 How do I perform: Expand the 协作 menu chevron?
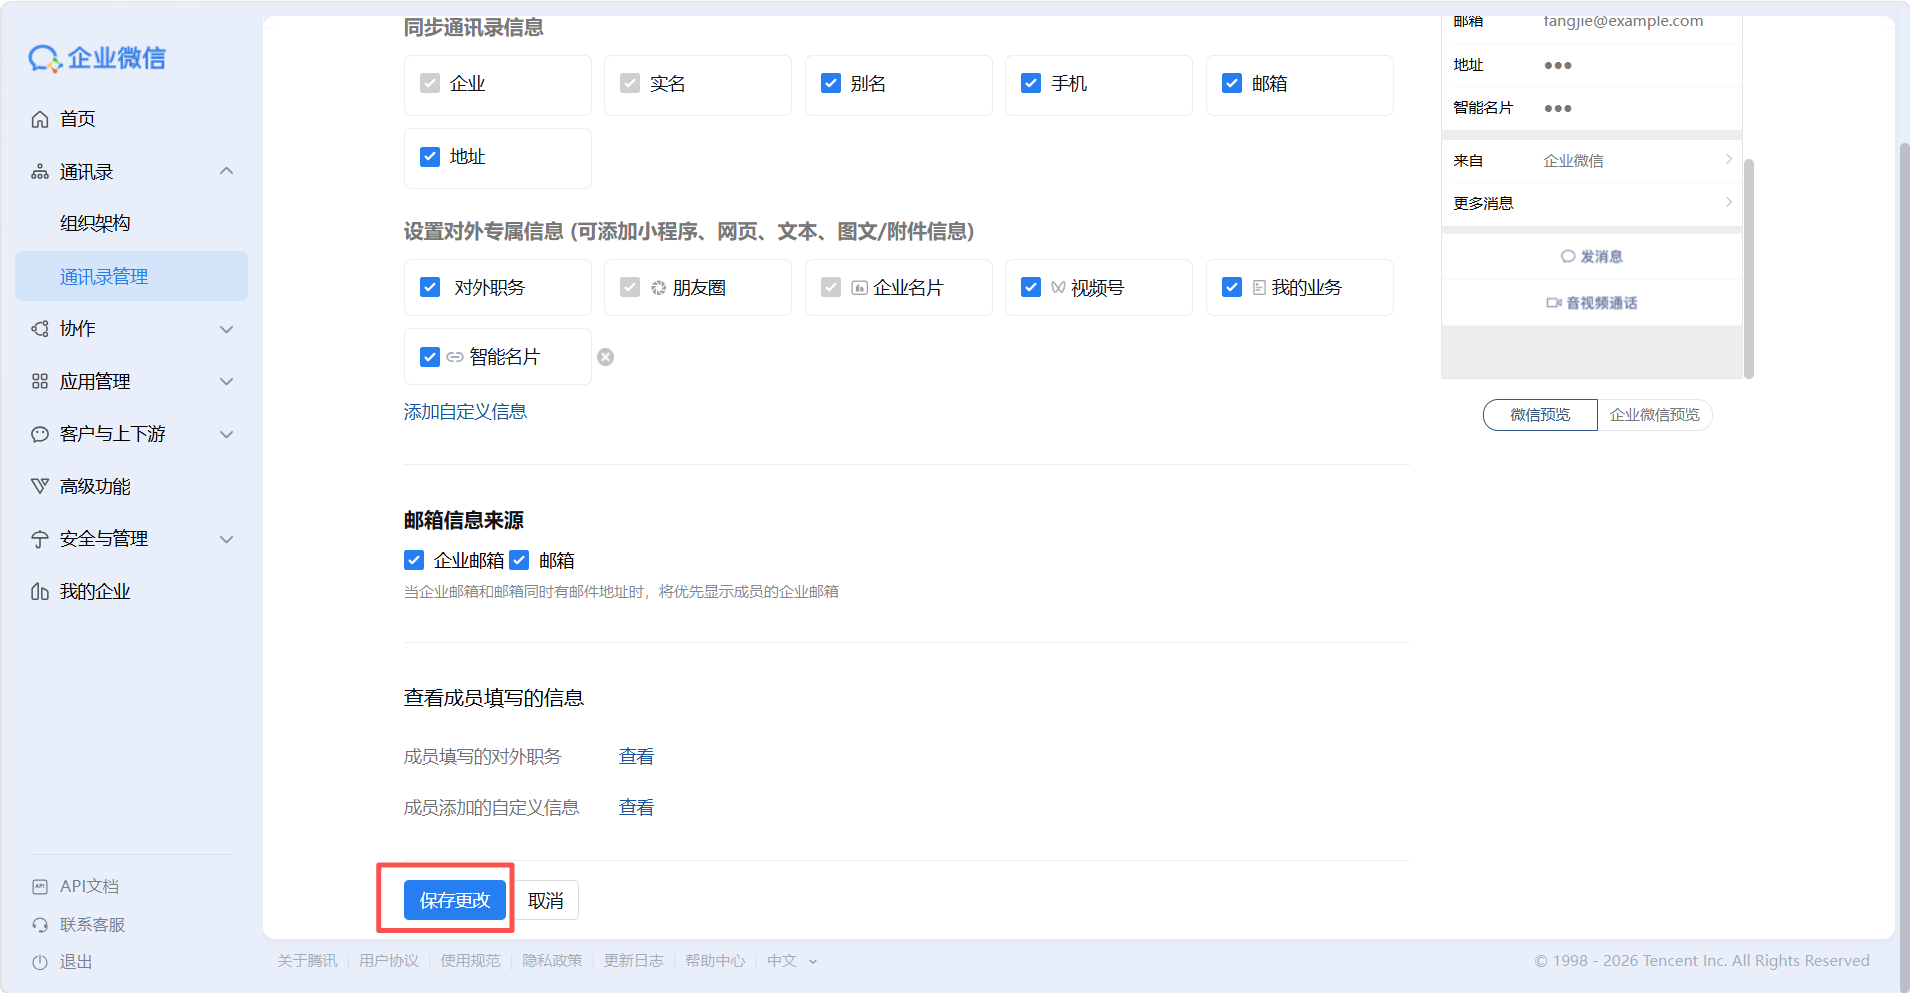(227, 329)
